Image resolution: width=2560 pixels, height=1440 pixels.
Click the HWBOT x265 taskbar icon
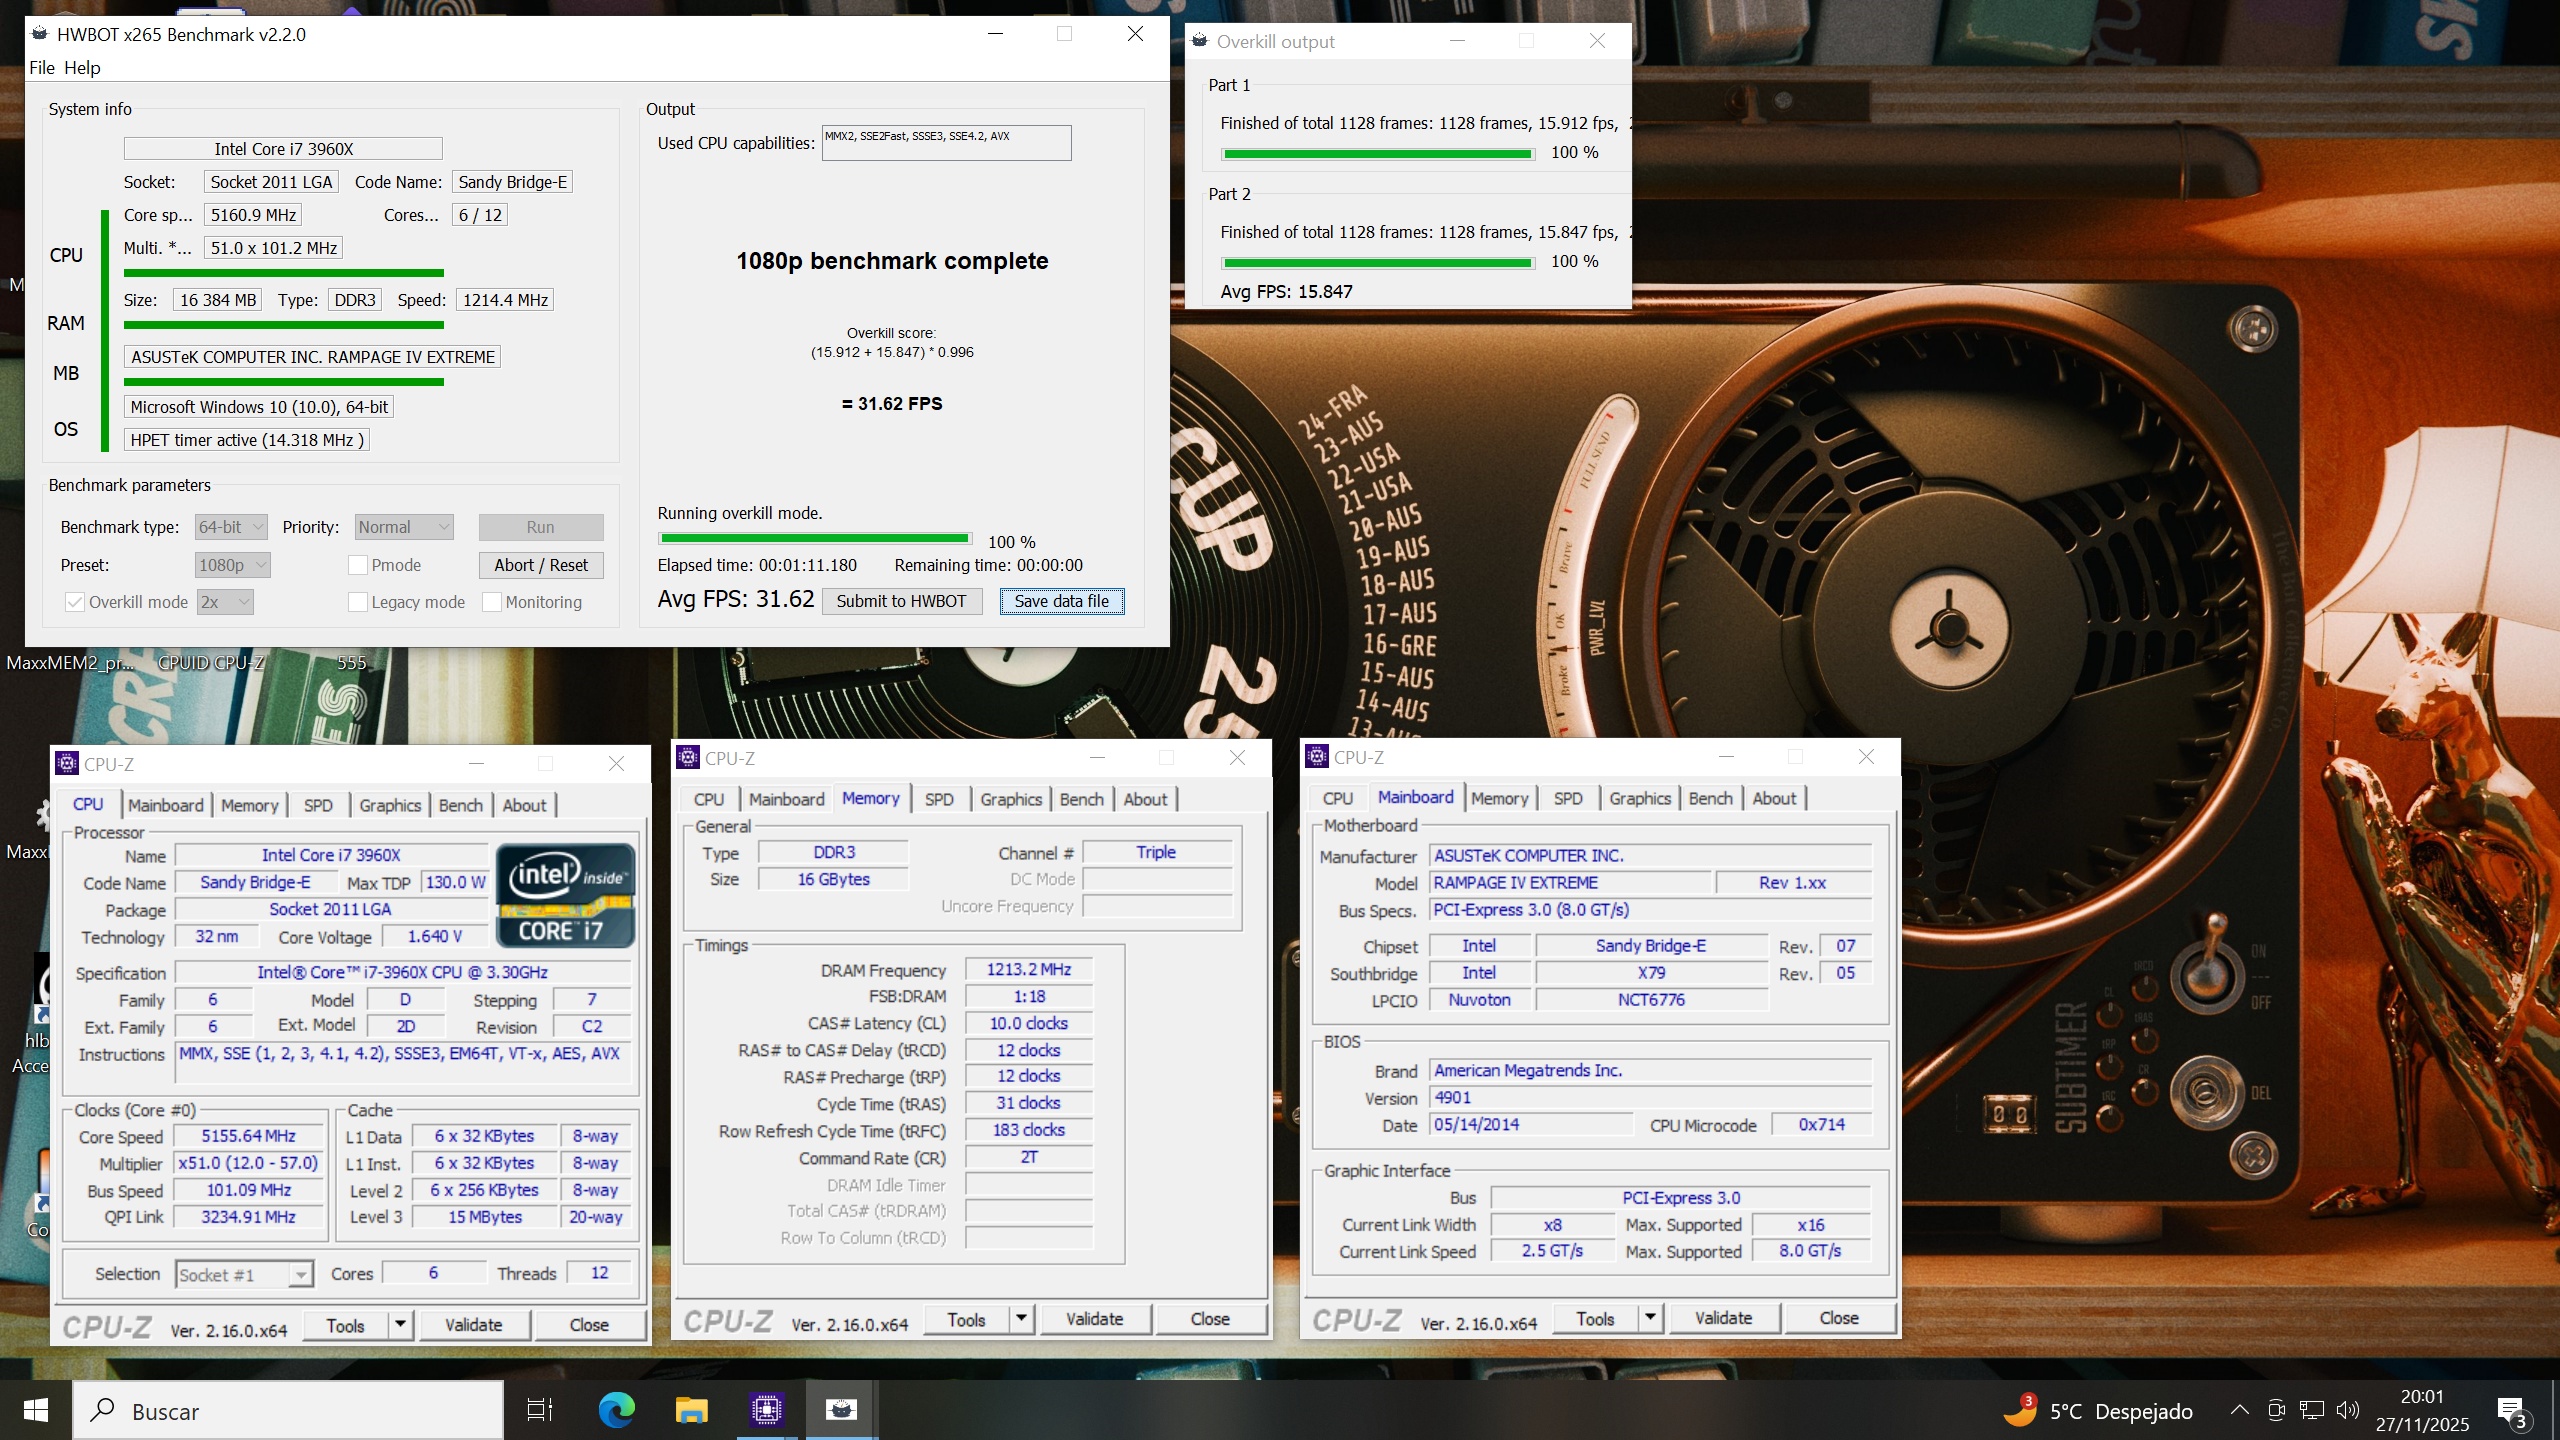(841, 1410)
